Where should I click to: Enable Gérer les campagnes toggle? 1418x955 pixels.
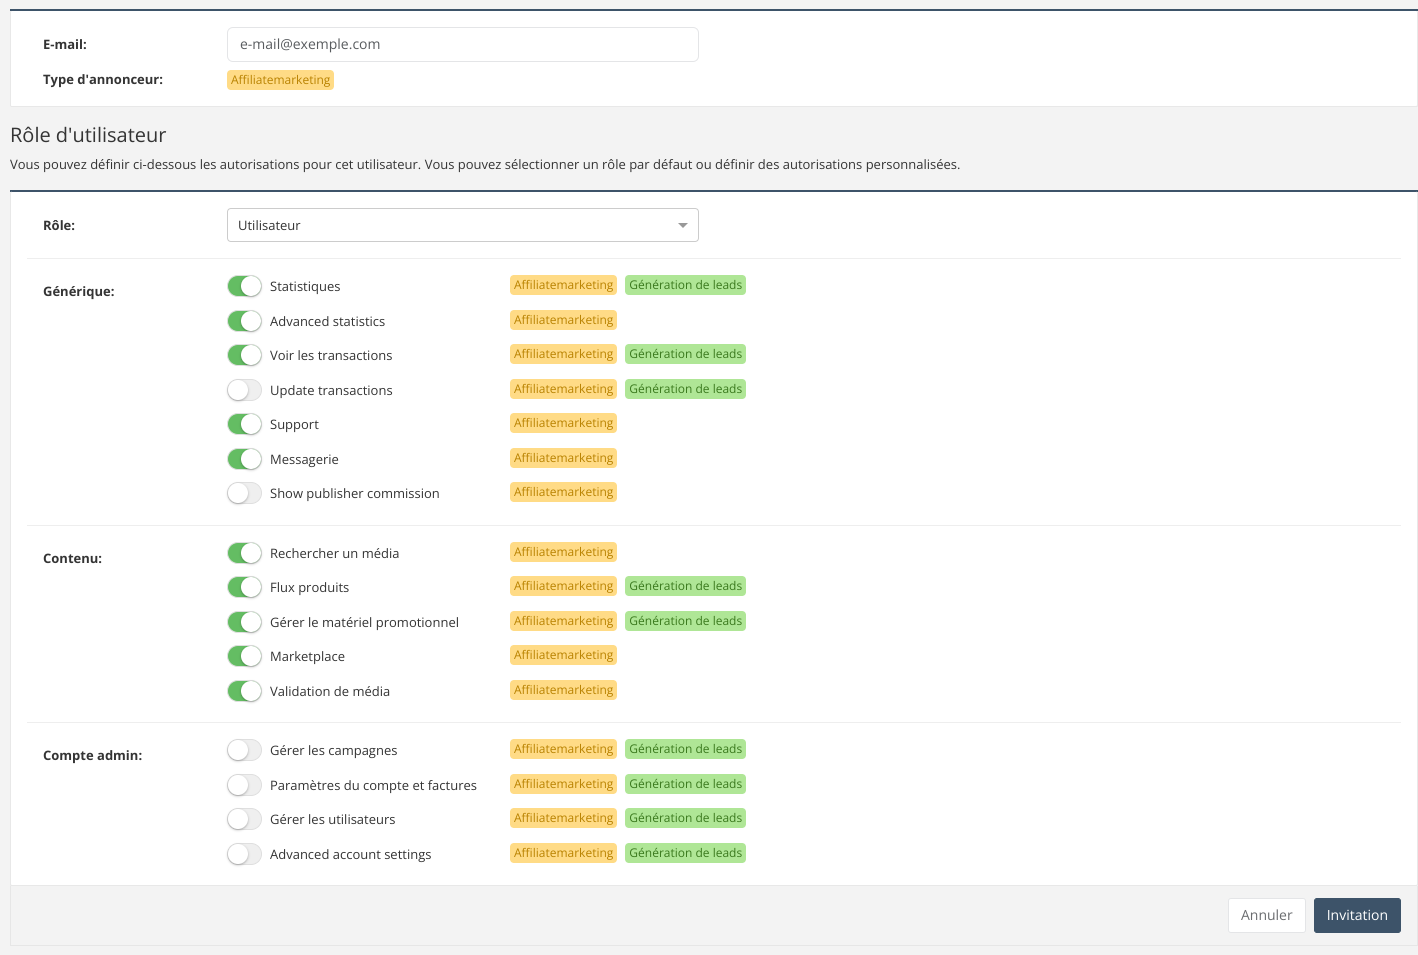pyautogui.click(x=244, y=750)
